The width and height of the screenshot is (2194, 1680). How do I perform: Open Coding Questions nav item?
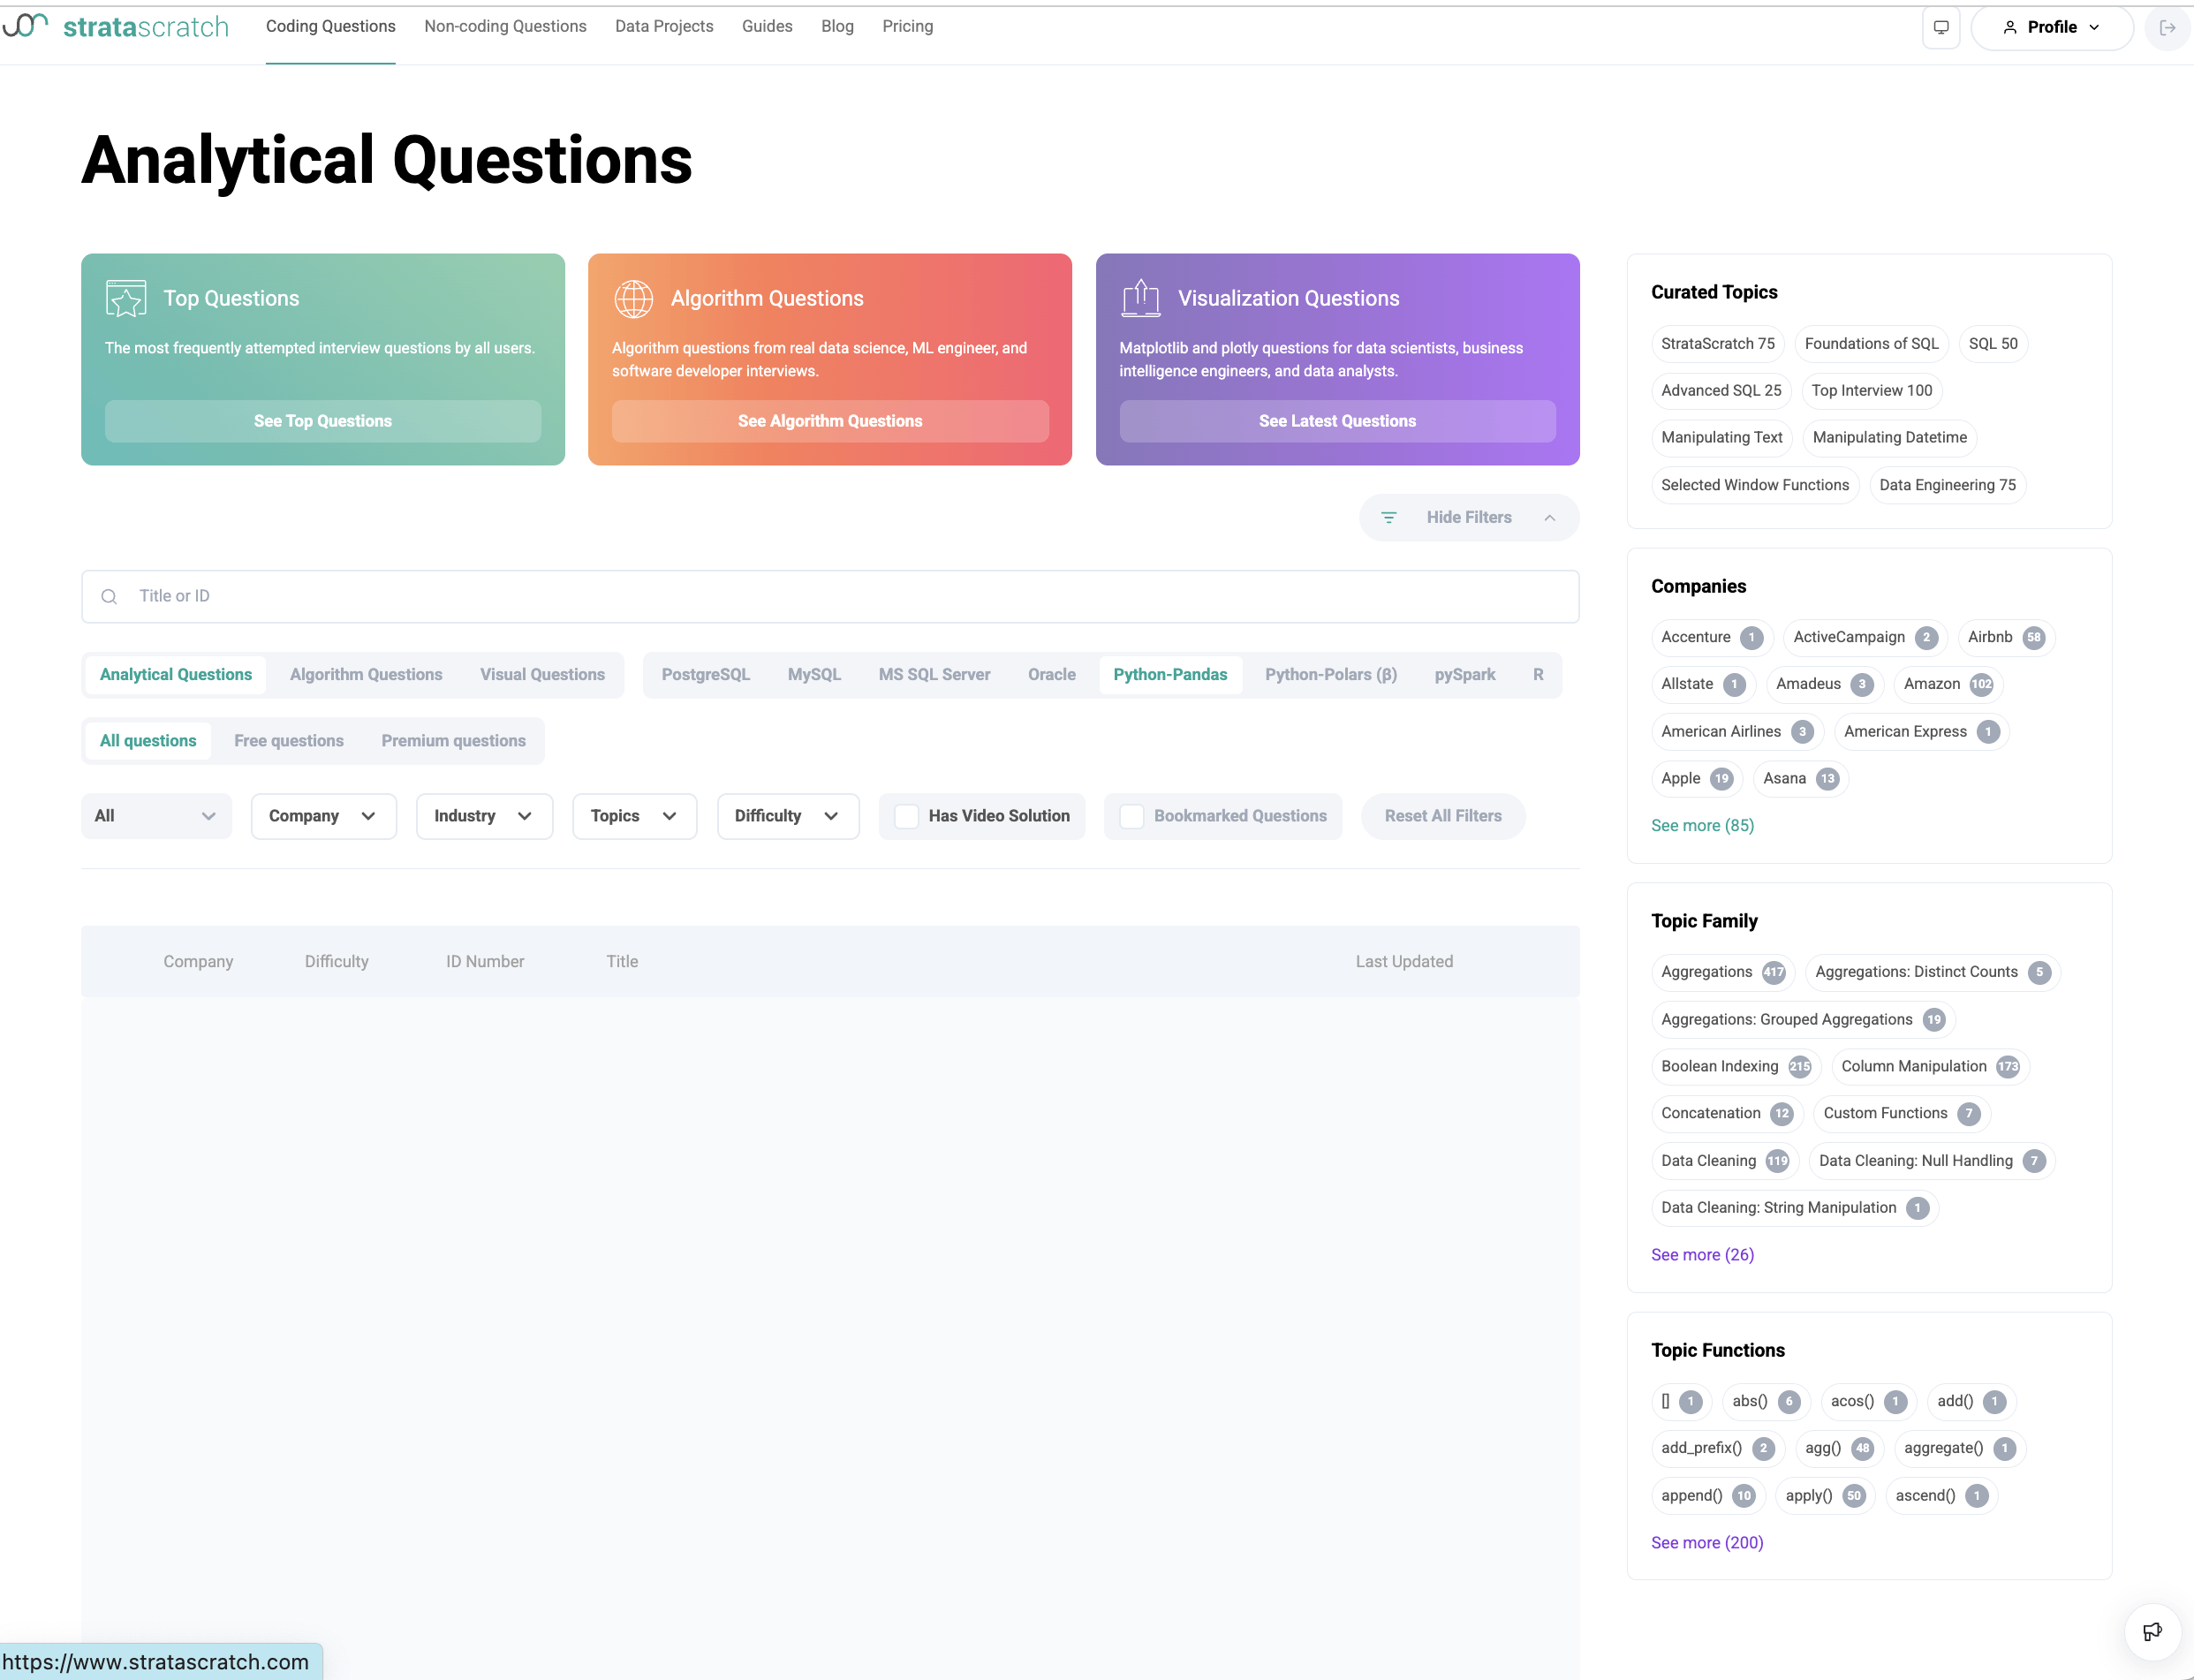point(330,26)
